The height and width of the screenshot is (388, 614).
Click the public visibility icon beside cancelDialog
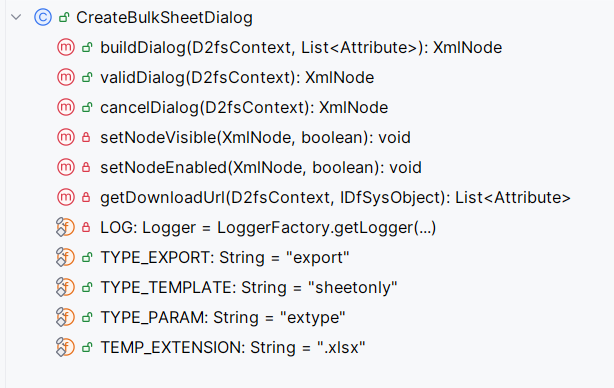[x=87, y=107]
